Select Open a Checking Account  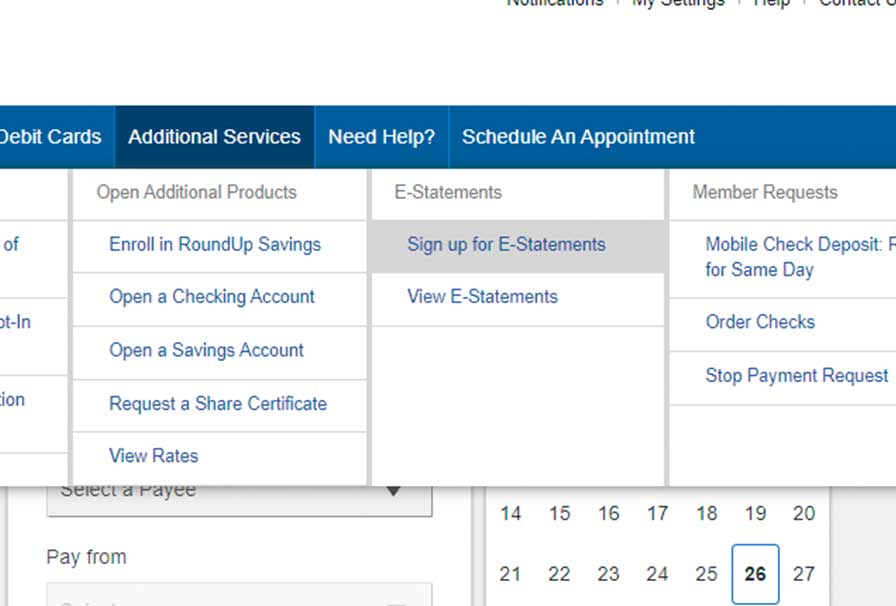[x=212, y=297]
